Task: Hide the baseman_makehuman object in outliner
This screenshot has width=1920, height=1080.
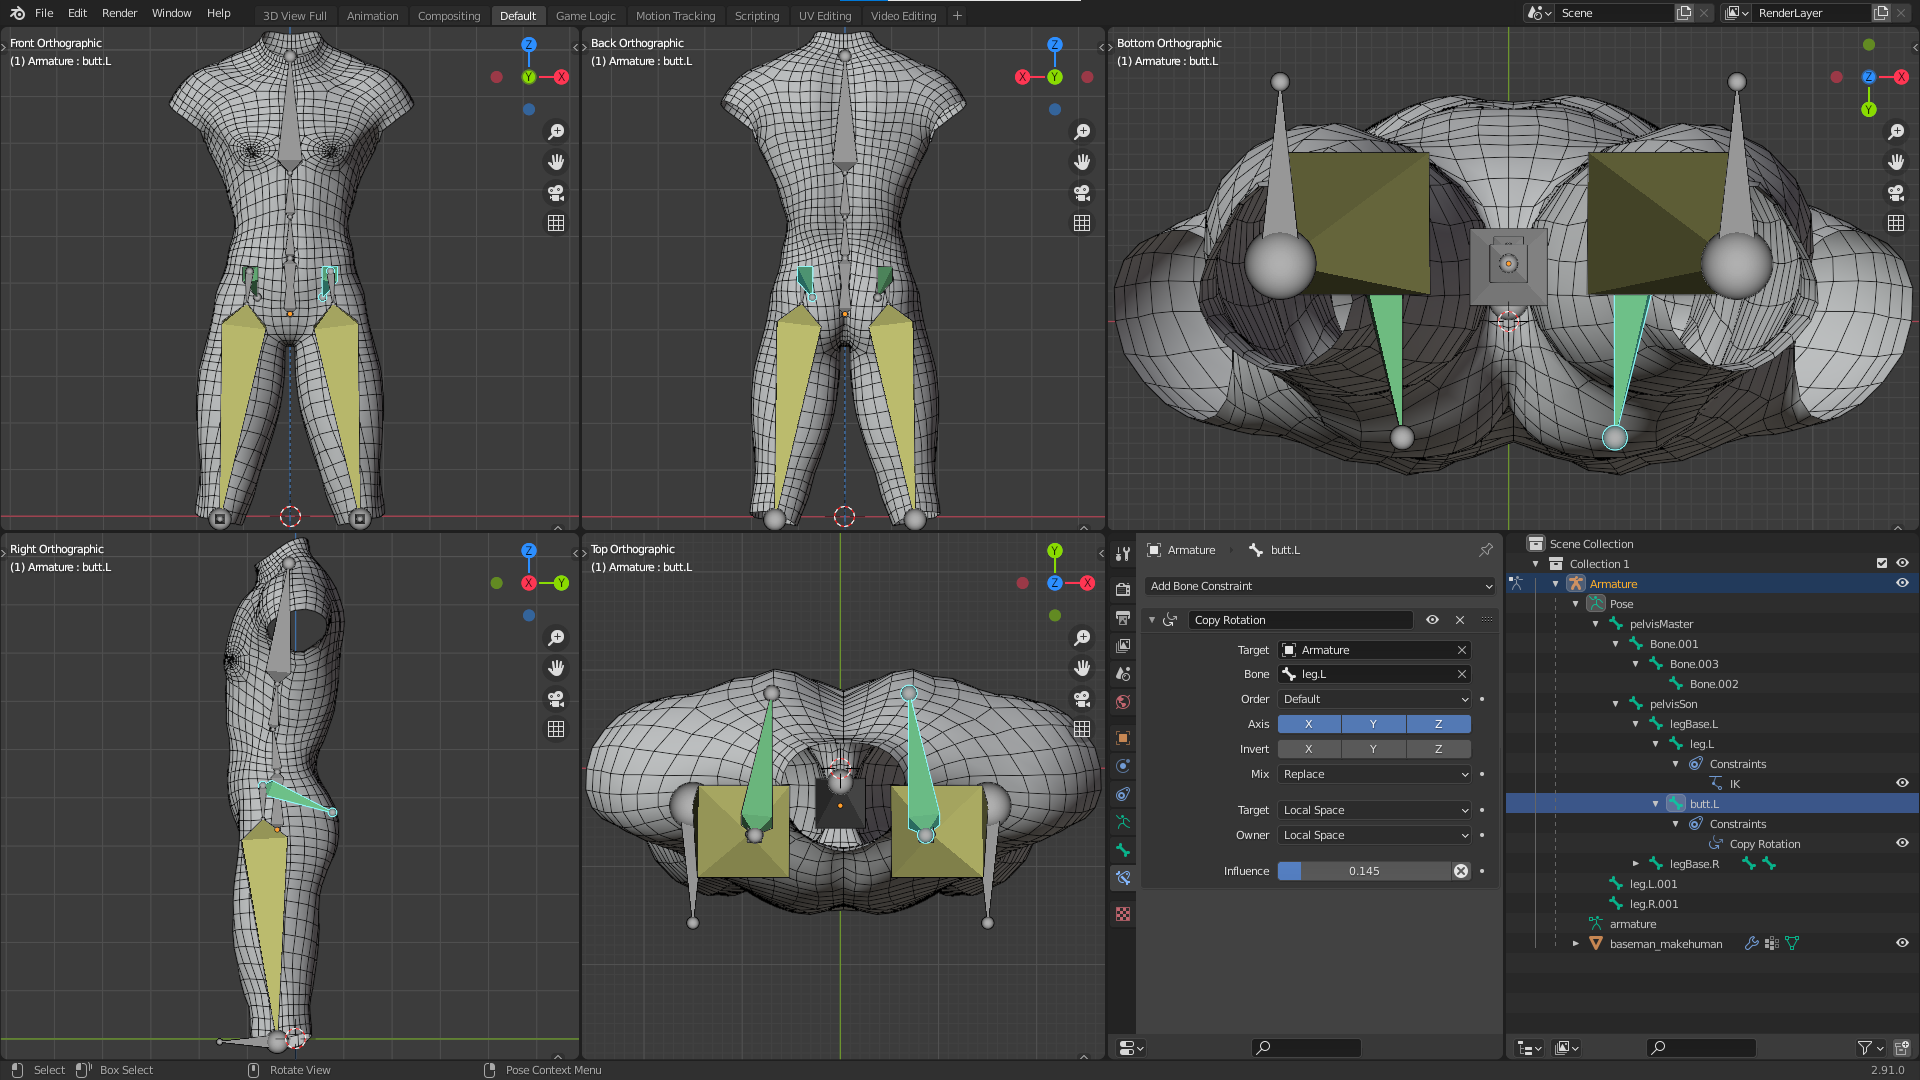Action: pyautogui.click(x=1902, y=943)
